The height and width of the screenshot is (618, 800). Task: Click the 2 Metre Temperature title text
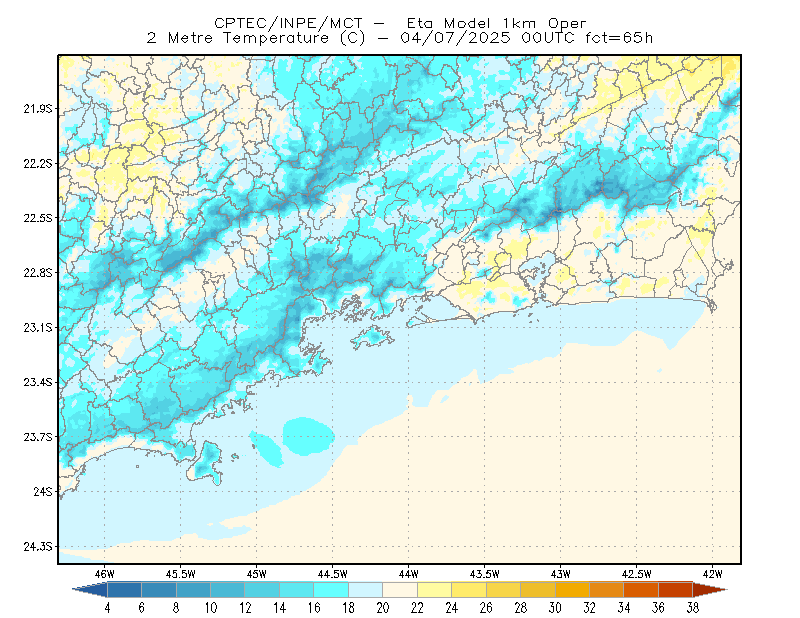tap(238, 38)
